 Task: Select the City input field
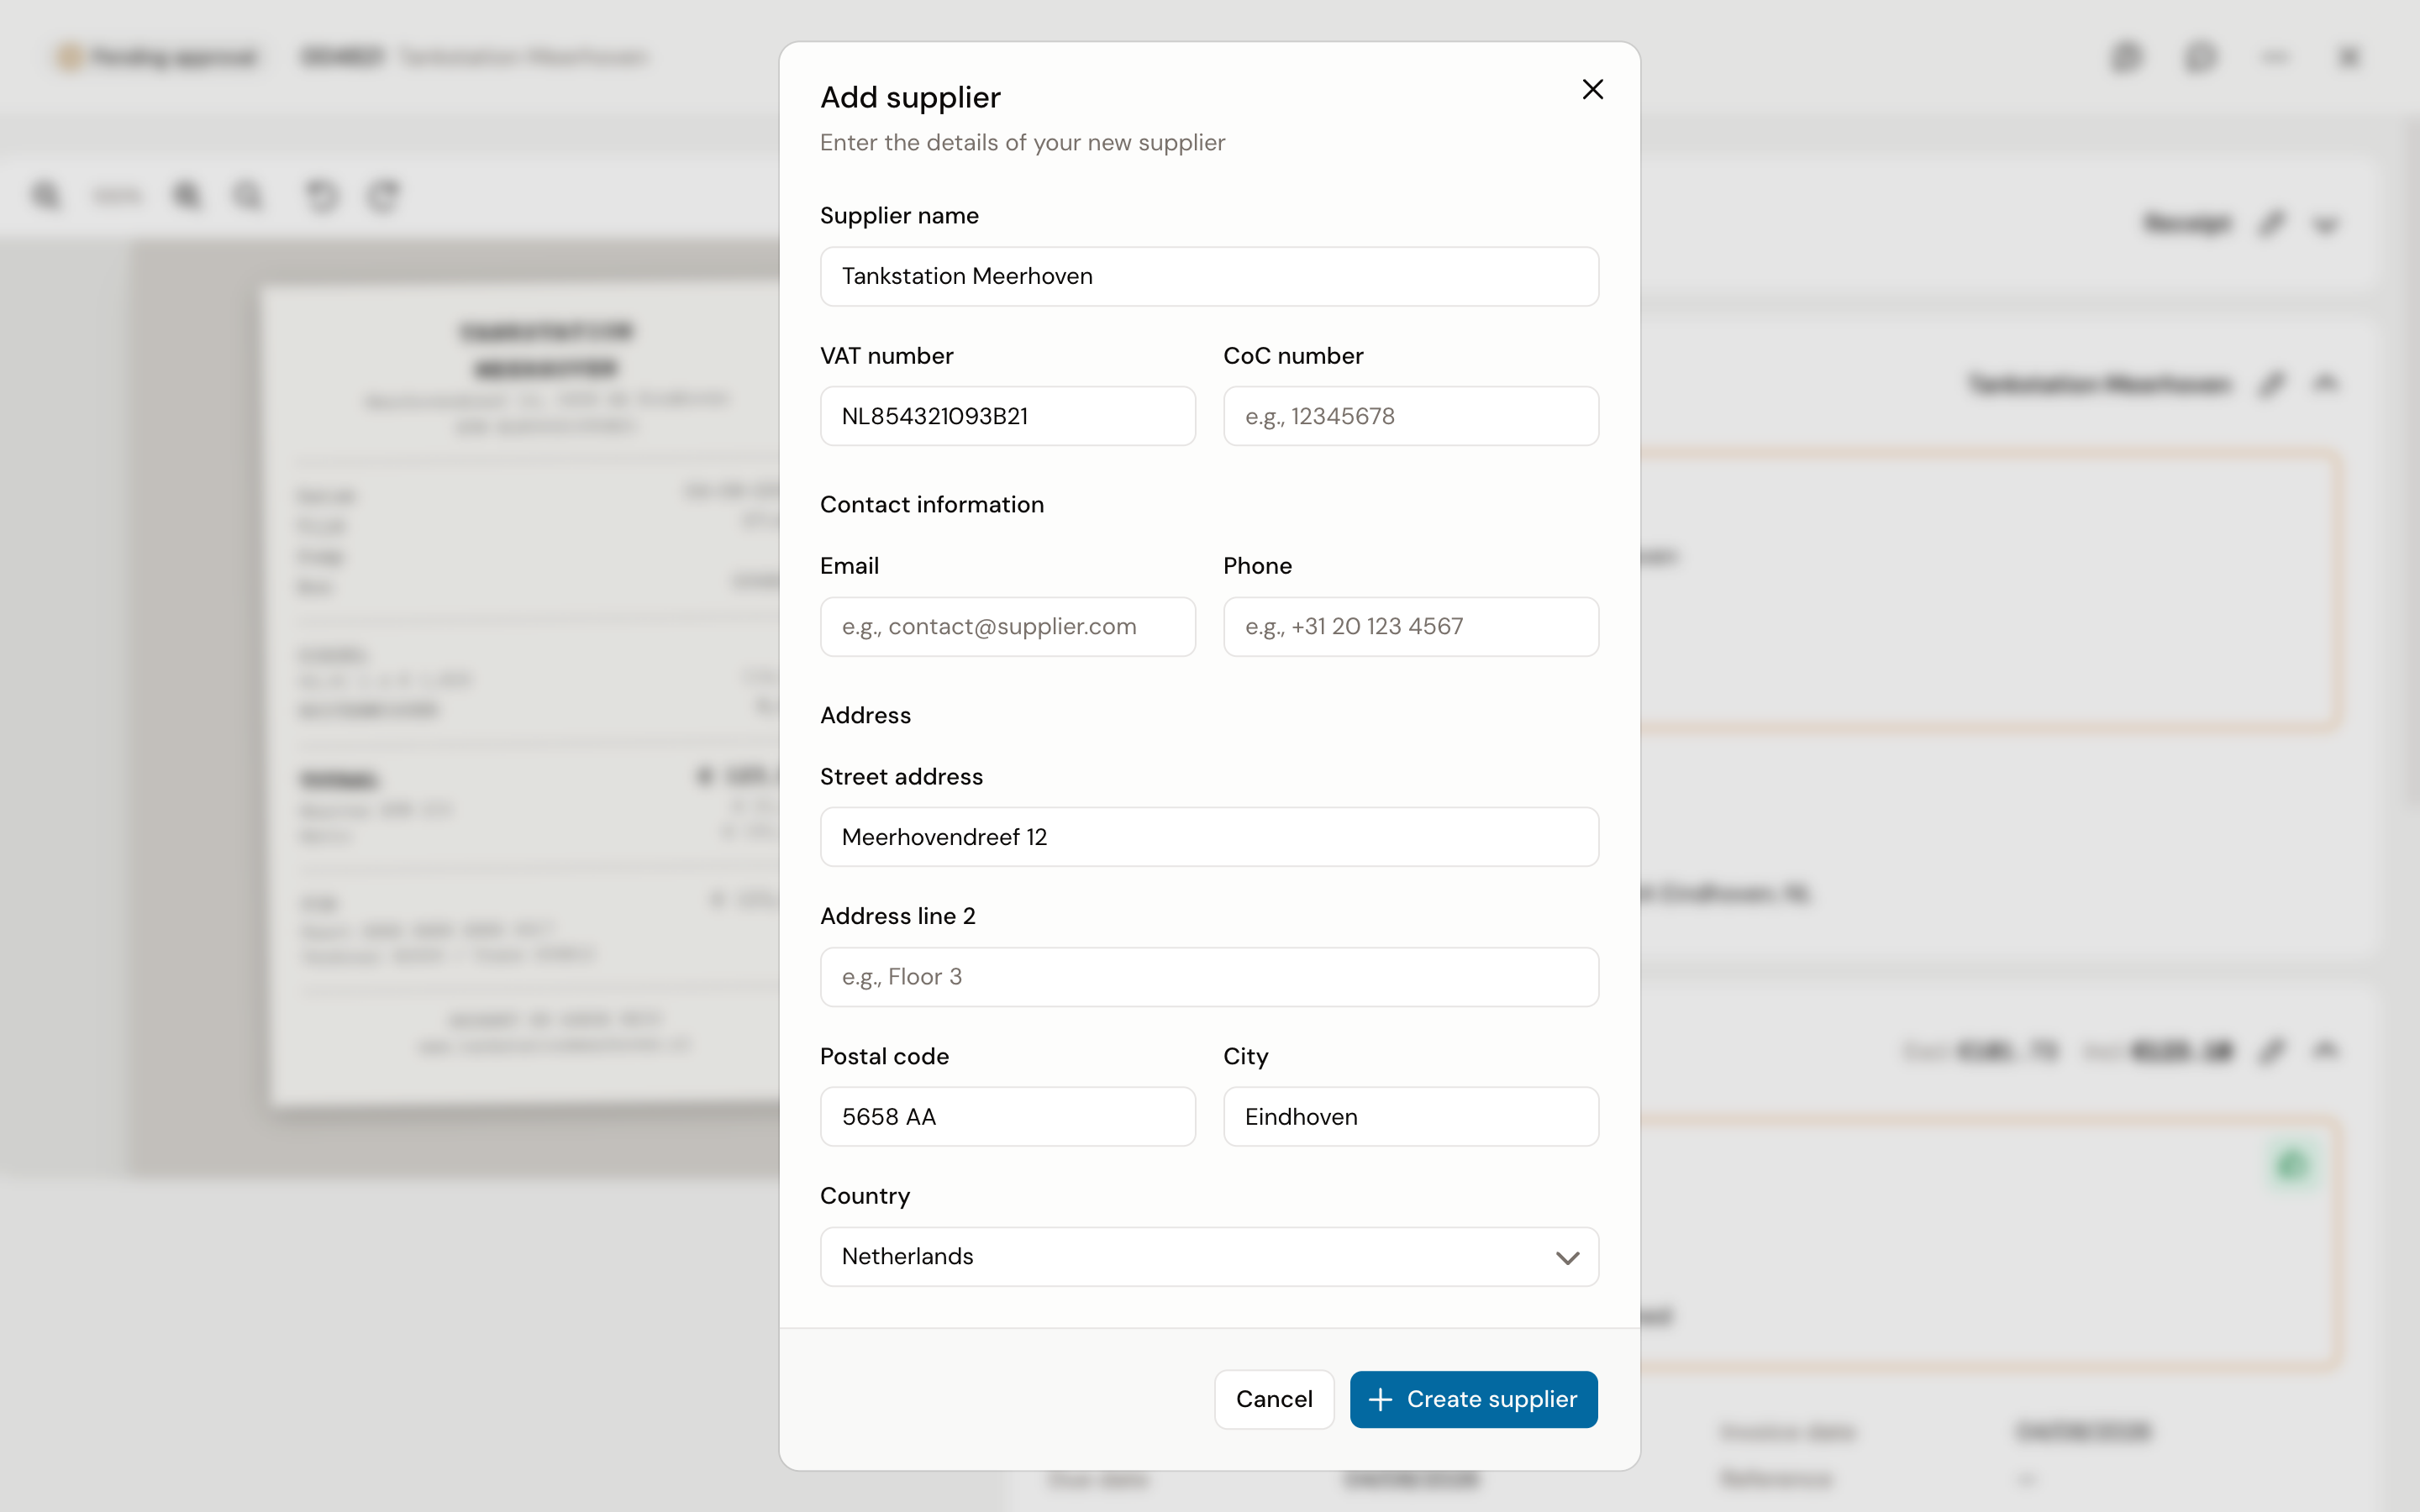[x=1411, y=1117]
